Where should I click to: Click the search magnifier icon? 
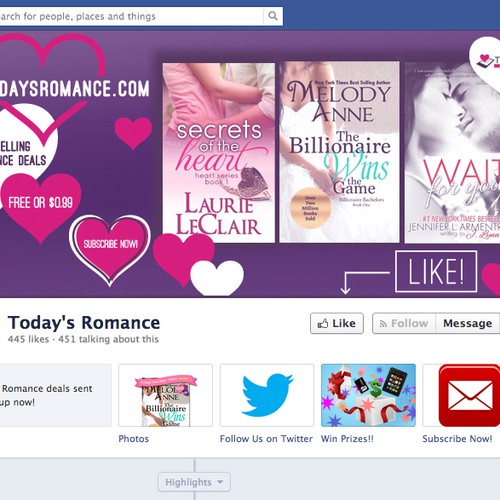[x=273, y=16]
